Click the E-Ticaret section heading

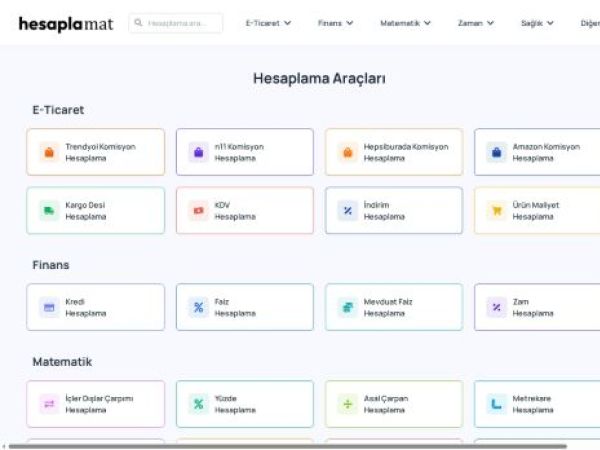coord(58,110)
